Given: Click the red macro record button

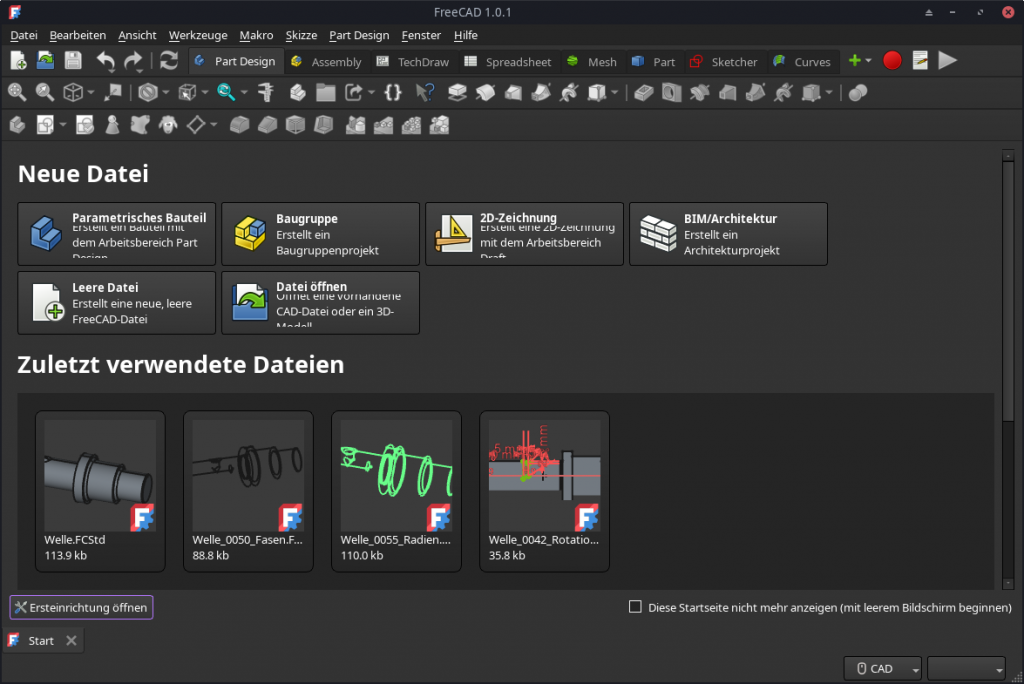Looking at the screenshot, I should 892,61.
